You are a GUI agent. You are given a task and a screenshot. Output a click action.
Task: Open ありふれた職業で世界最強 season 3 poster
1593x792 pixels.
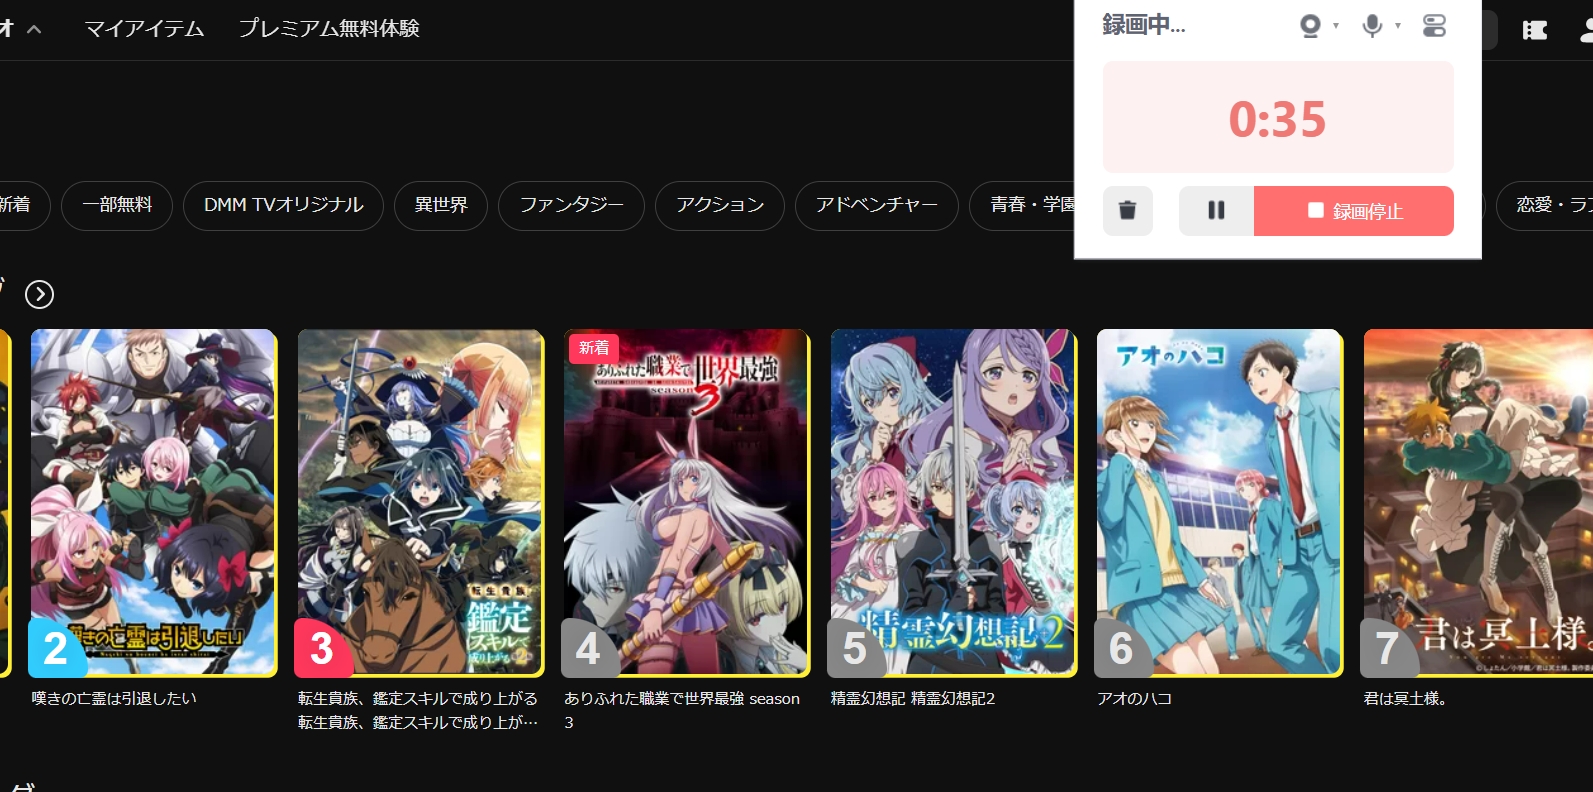687,503
